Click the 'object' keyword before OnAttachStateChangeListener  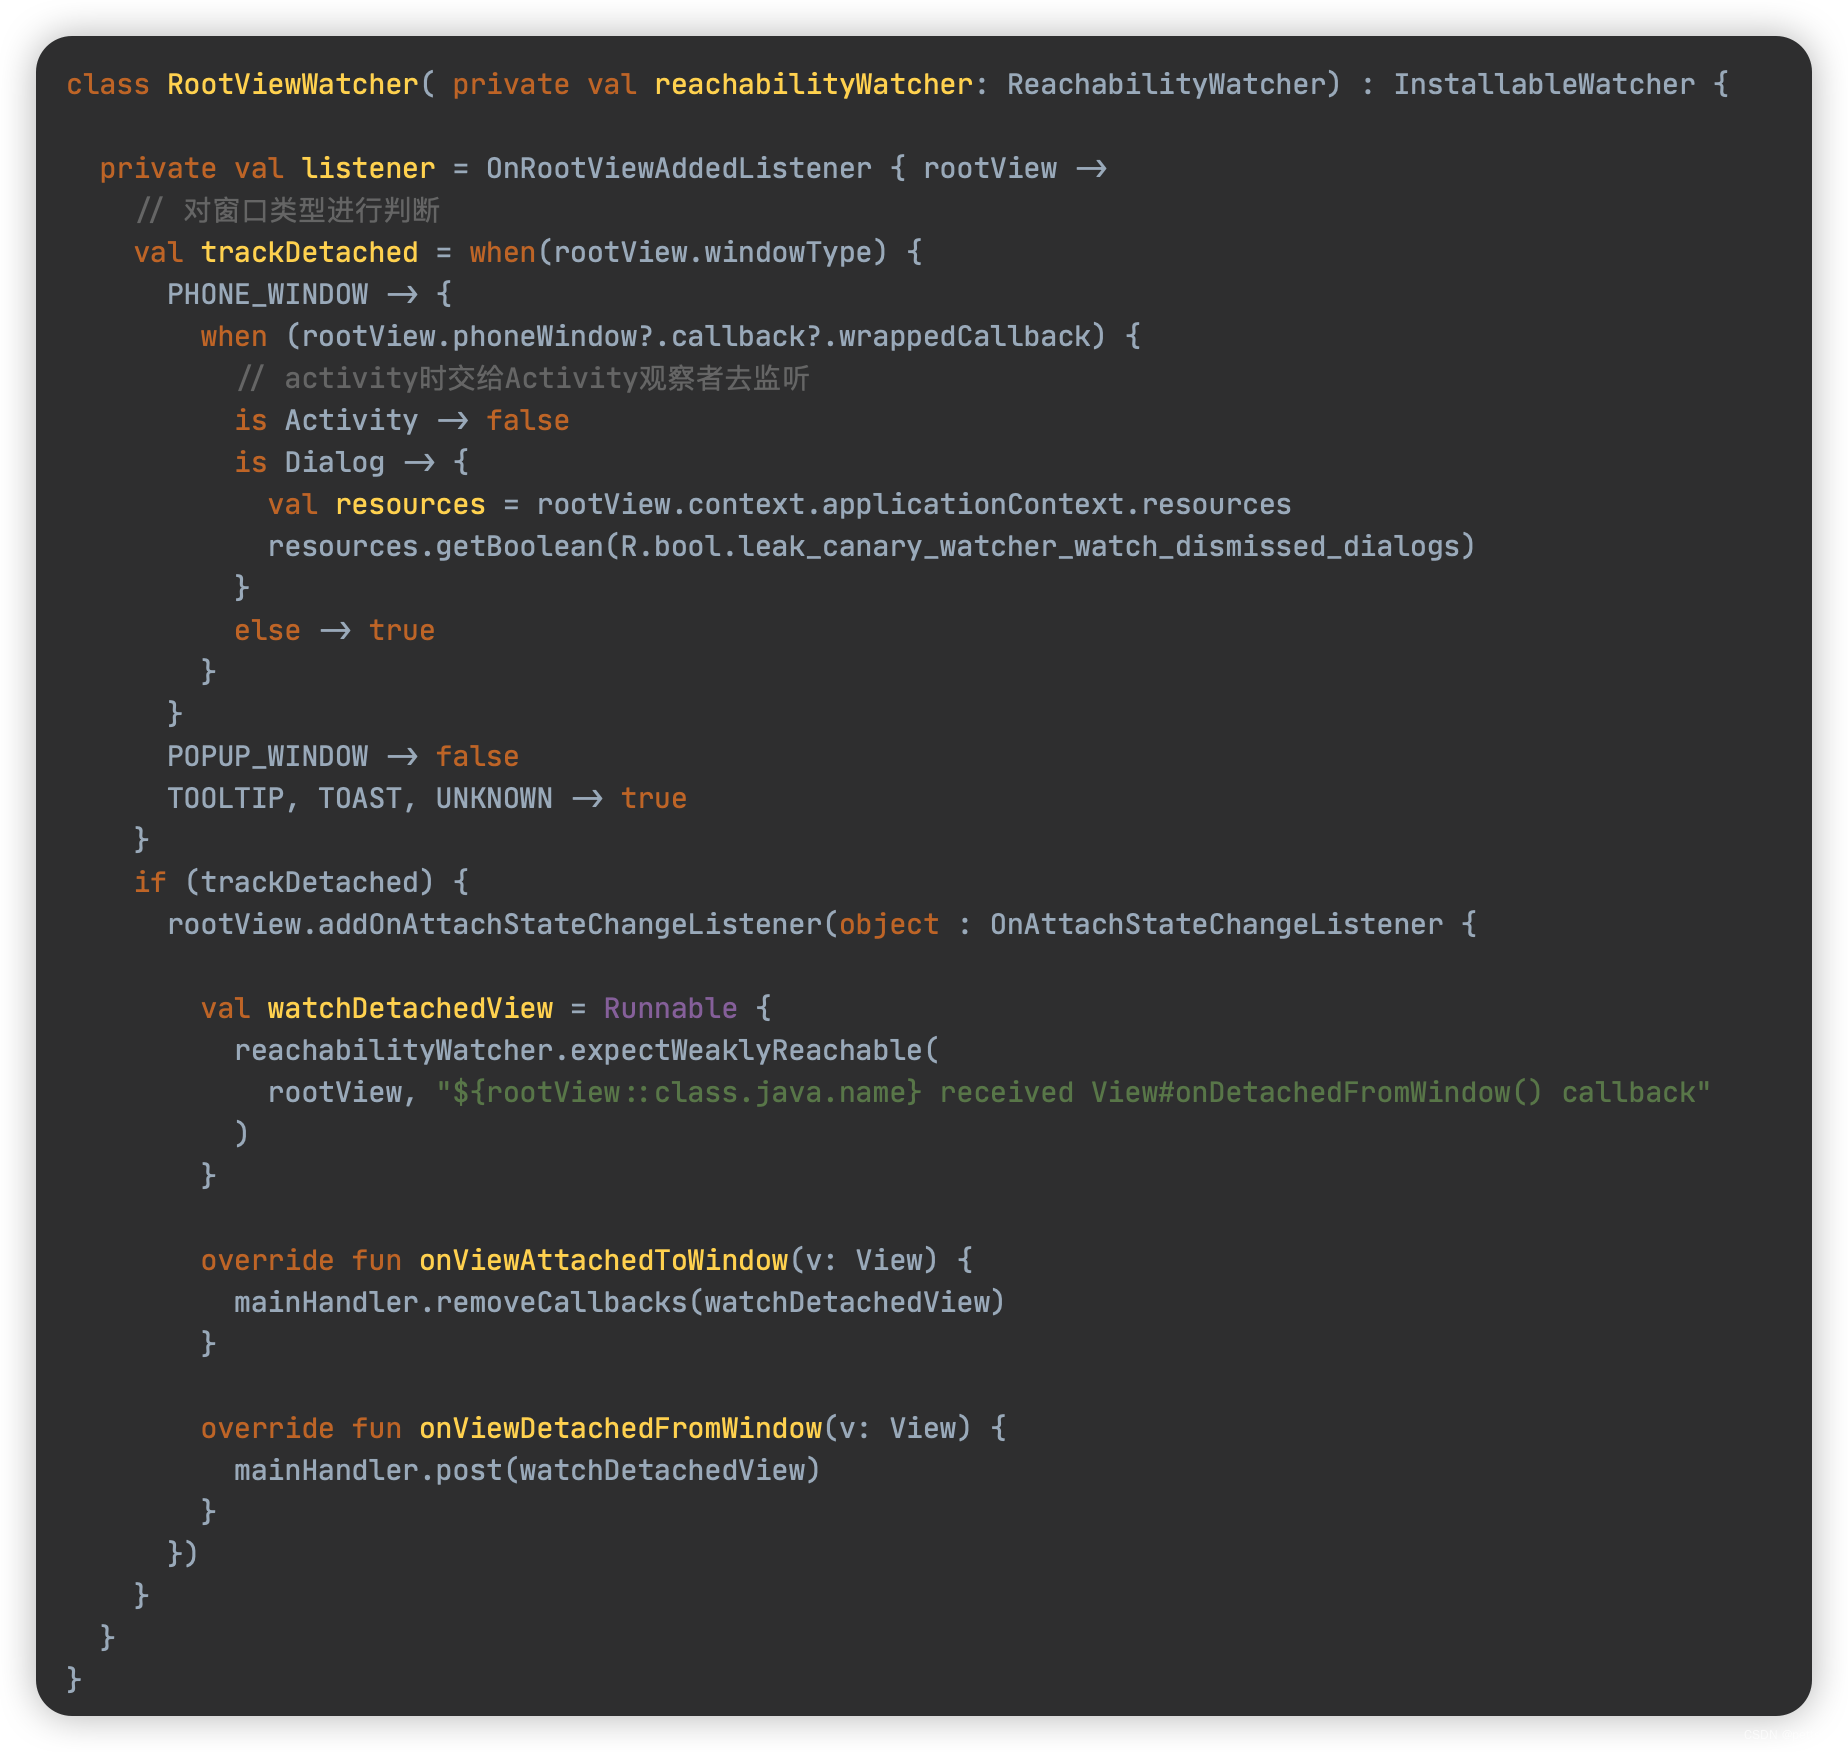coord(889,924)
